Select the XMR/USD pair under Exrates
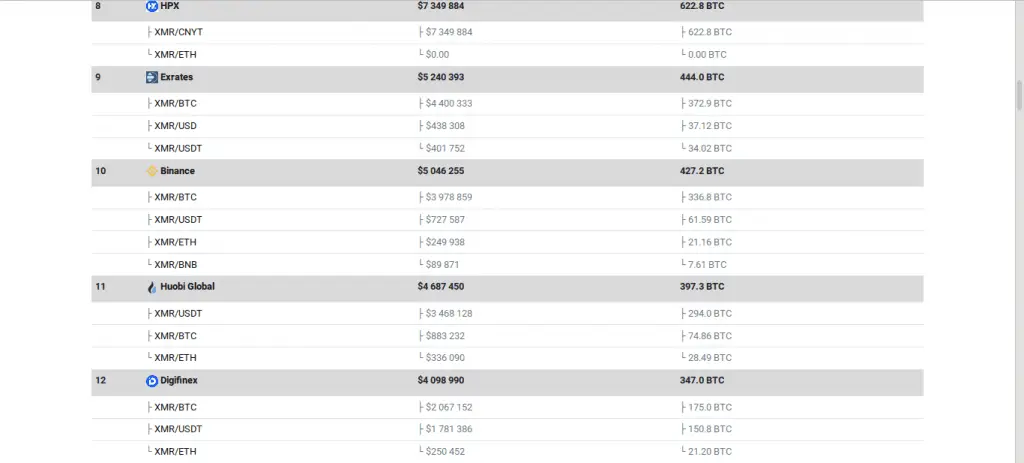This screenshot has width=1024, height=463. pos(175,126)
